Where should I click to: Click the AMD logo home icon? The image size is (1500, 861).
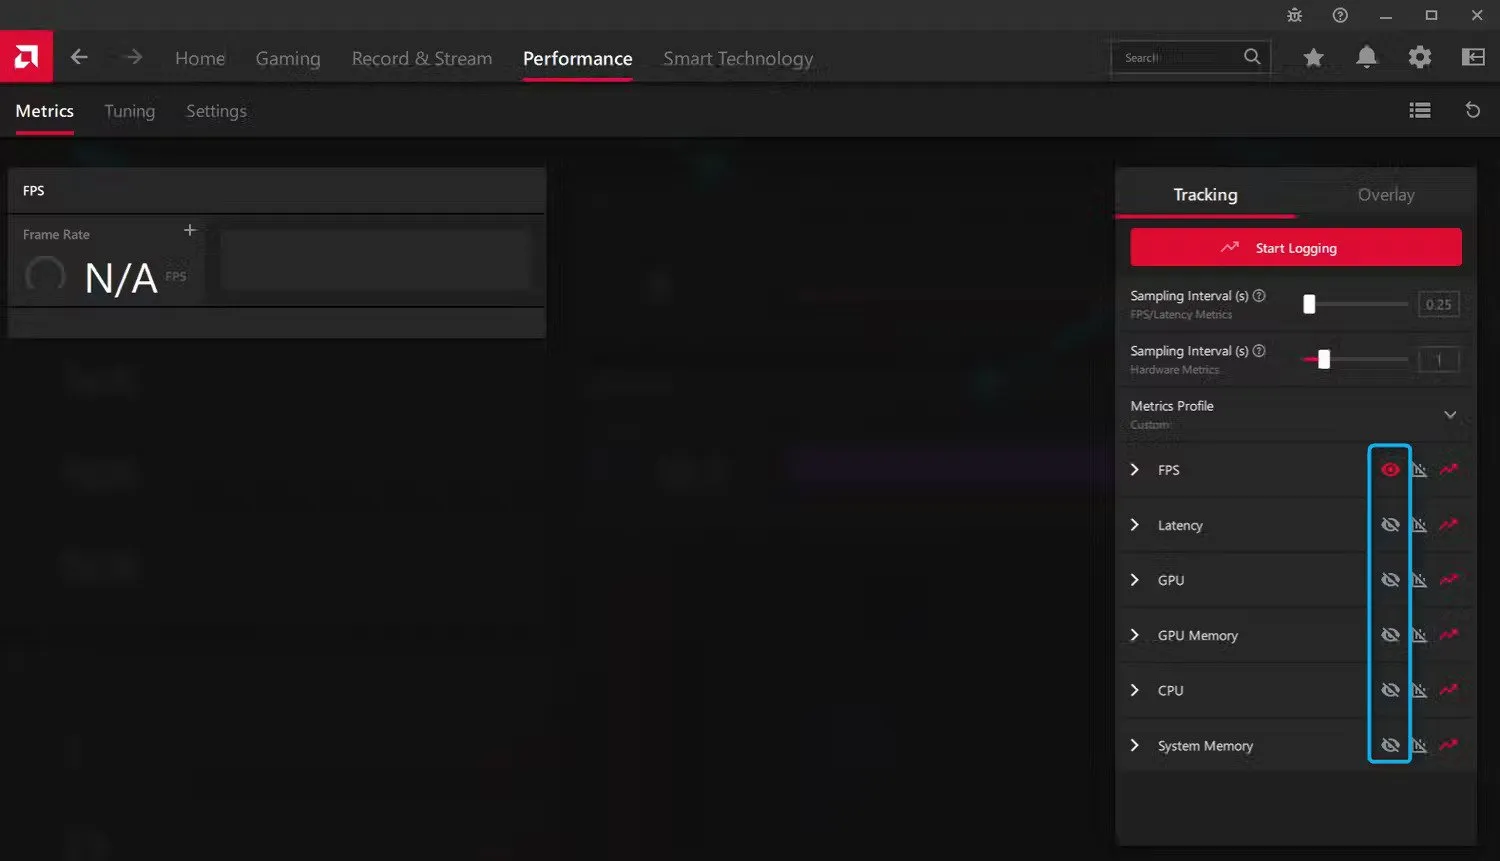click(26, 57)
